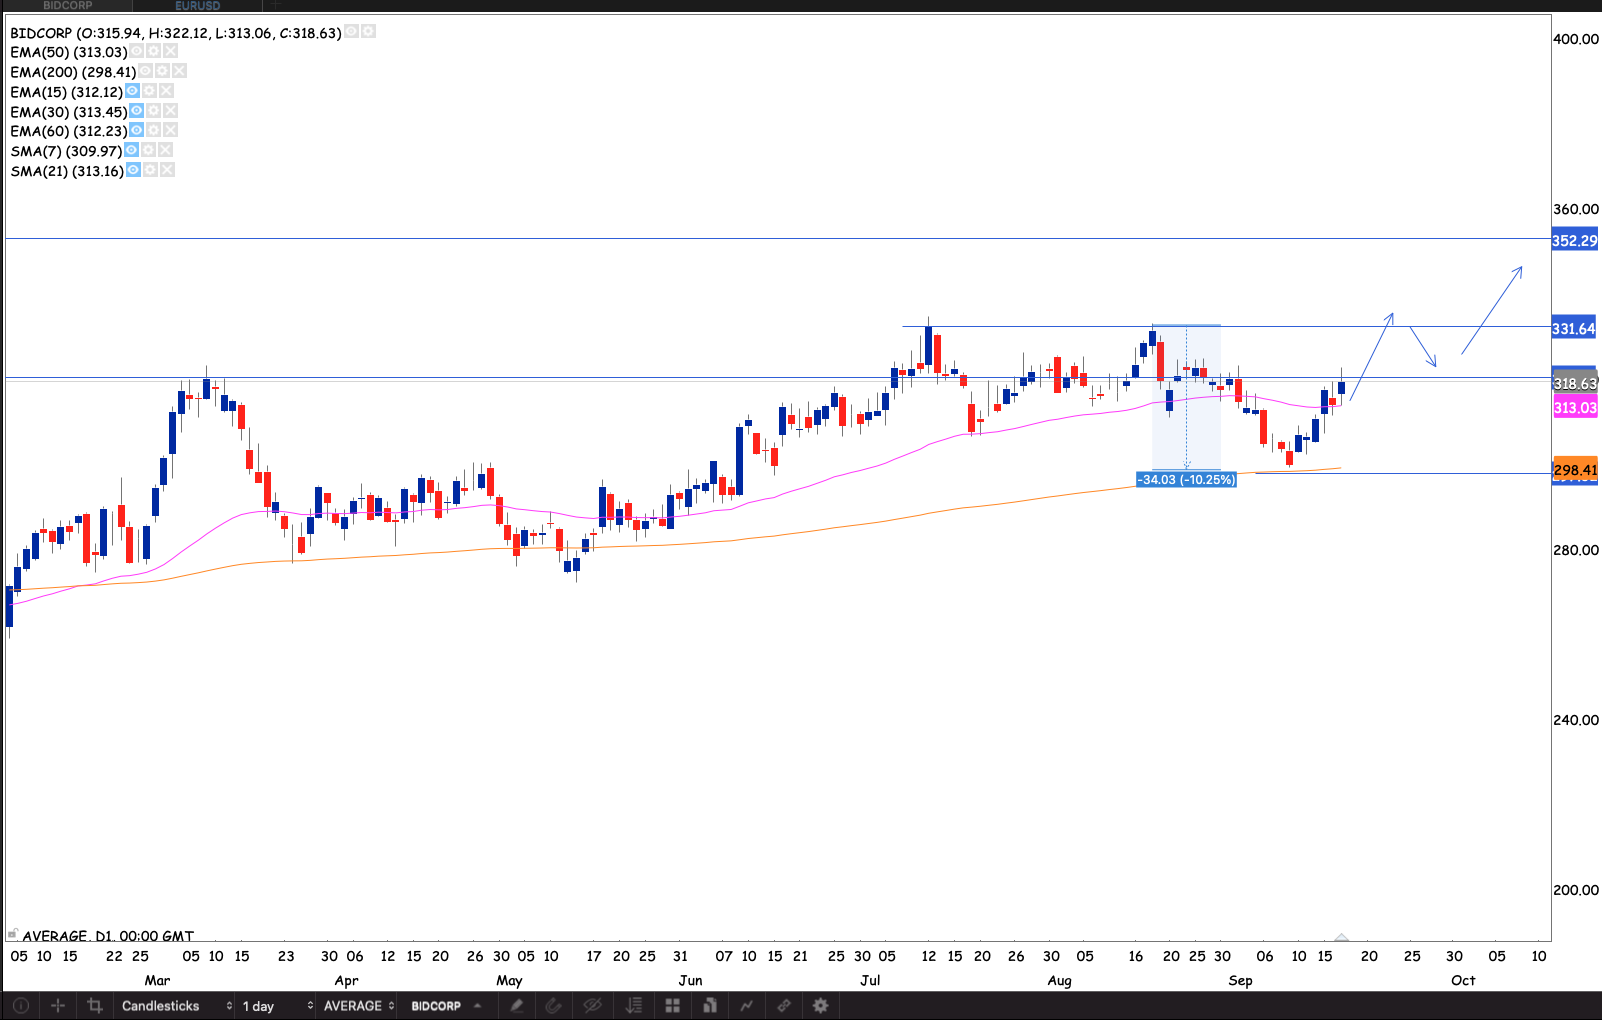Activate the crop tool in toolbar
The height and width of the screenshot is (1020, 1602).
[x=95, y=1006]
